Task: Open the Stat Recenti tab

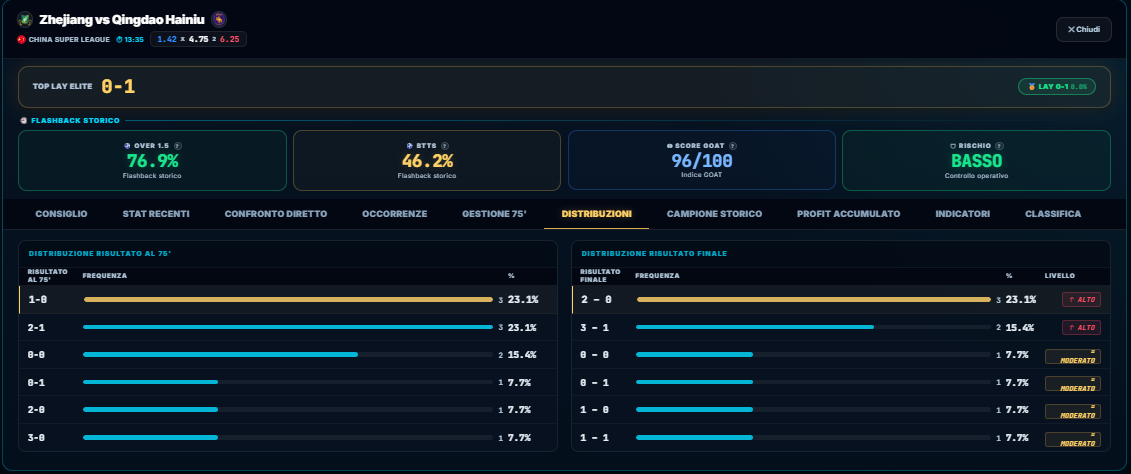Action: tap(156, 214)
